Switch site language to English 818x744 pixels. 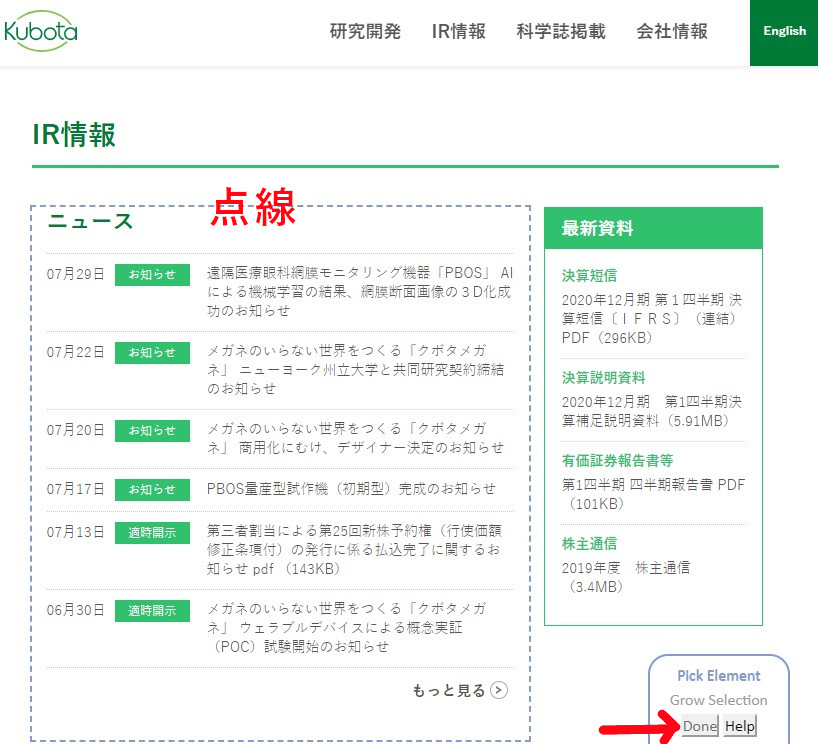coord(784,32)
